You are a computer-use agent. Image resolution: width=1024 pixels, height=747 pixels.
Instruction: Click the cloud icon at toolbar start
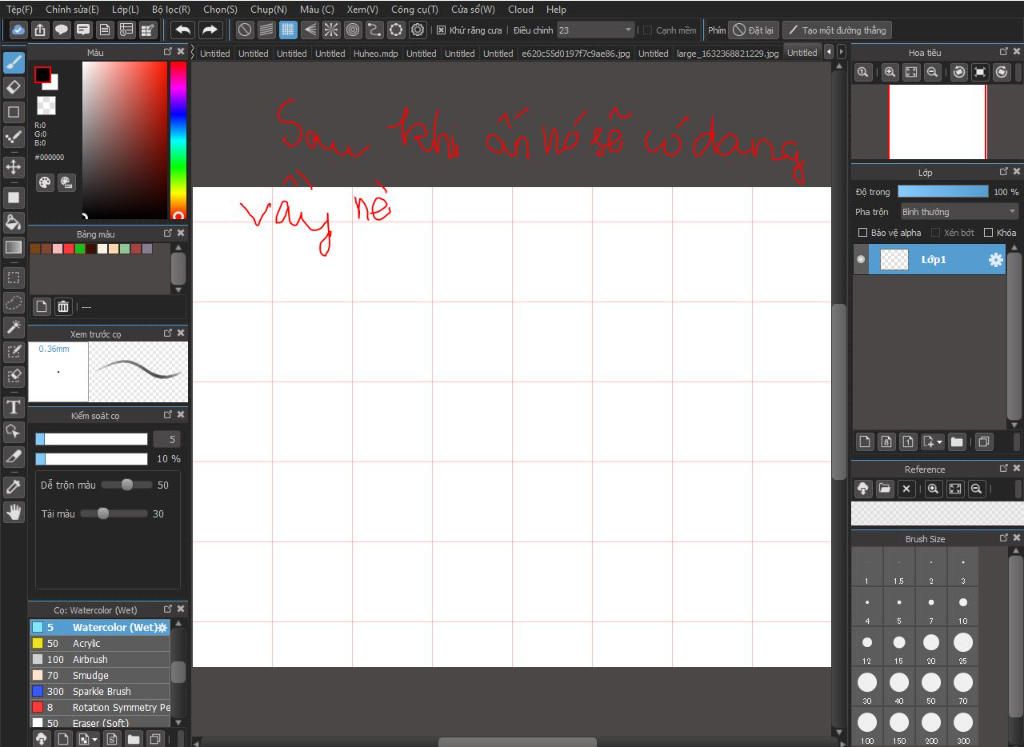18,30
